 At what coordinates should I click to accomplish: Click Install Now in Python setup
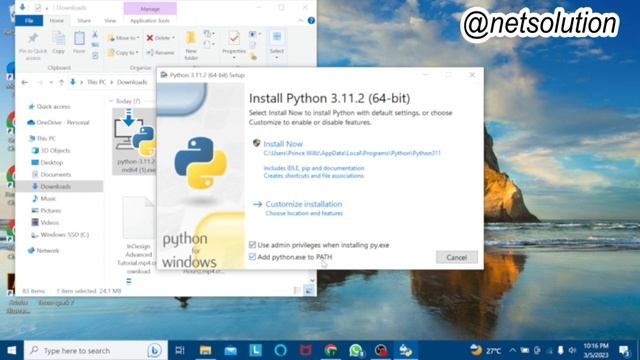283,144
